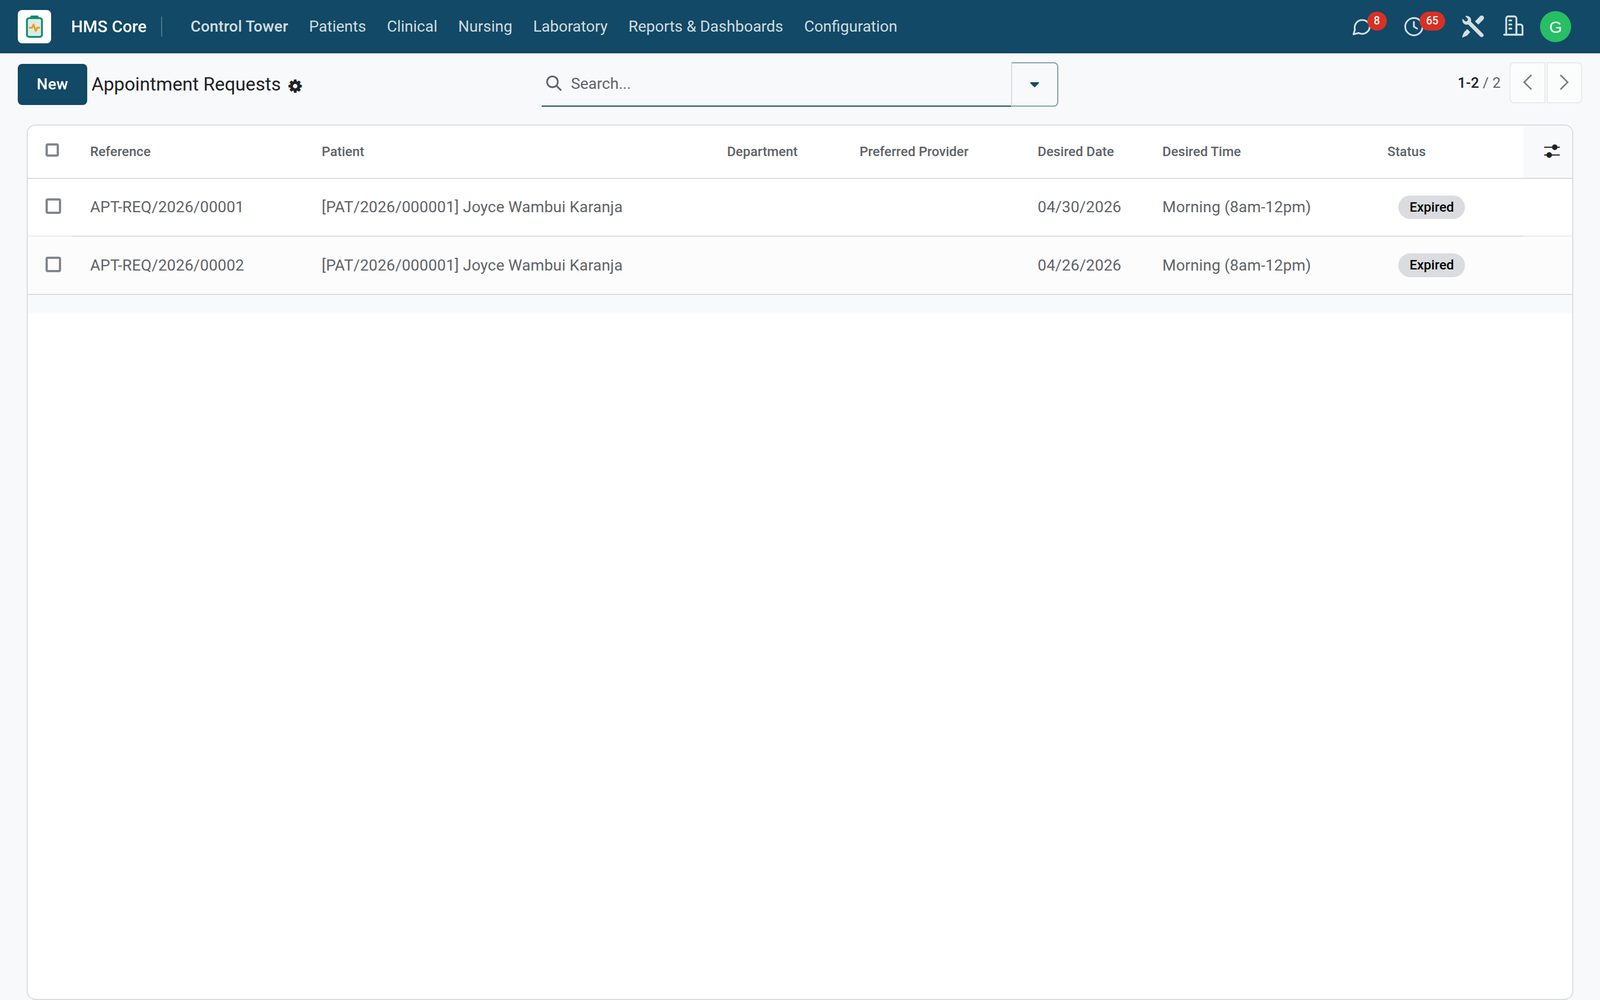Viewport: 1600px width, 1000px height.
Task: Expand the search filter options dropdown
Action: 1034,84
